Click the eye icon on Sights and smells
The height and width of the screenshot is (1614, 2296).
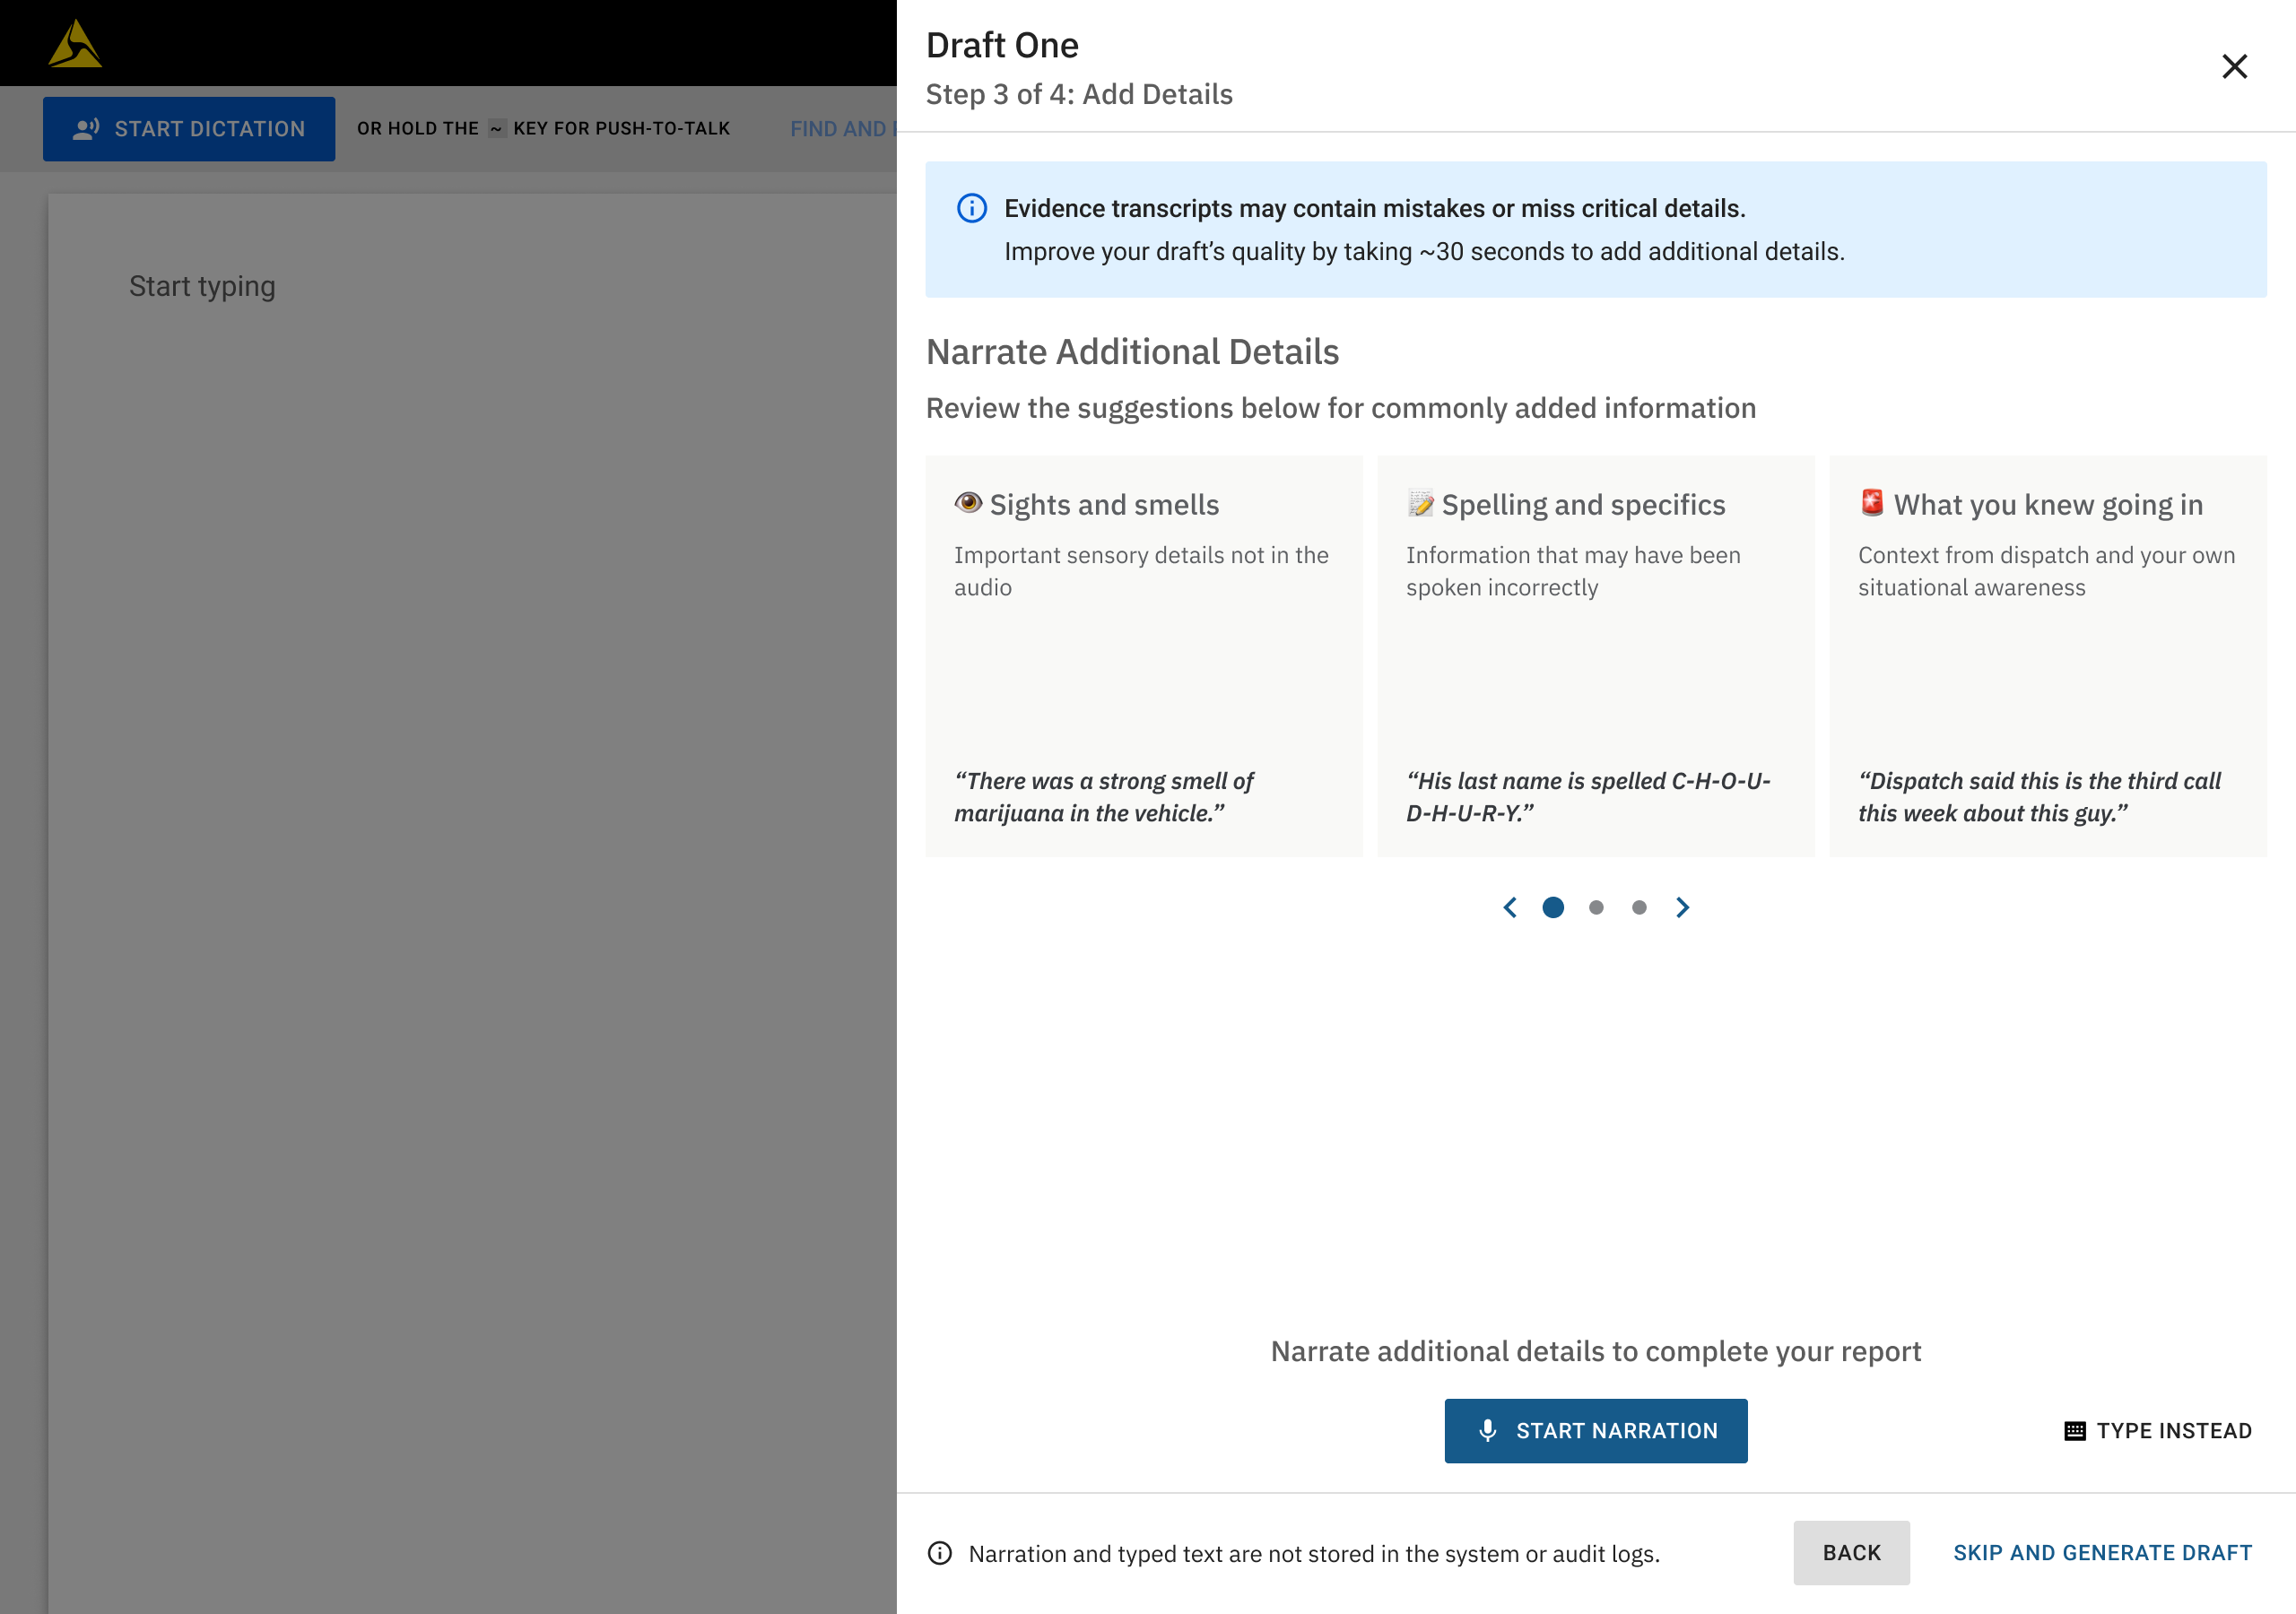pos(968,503)
